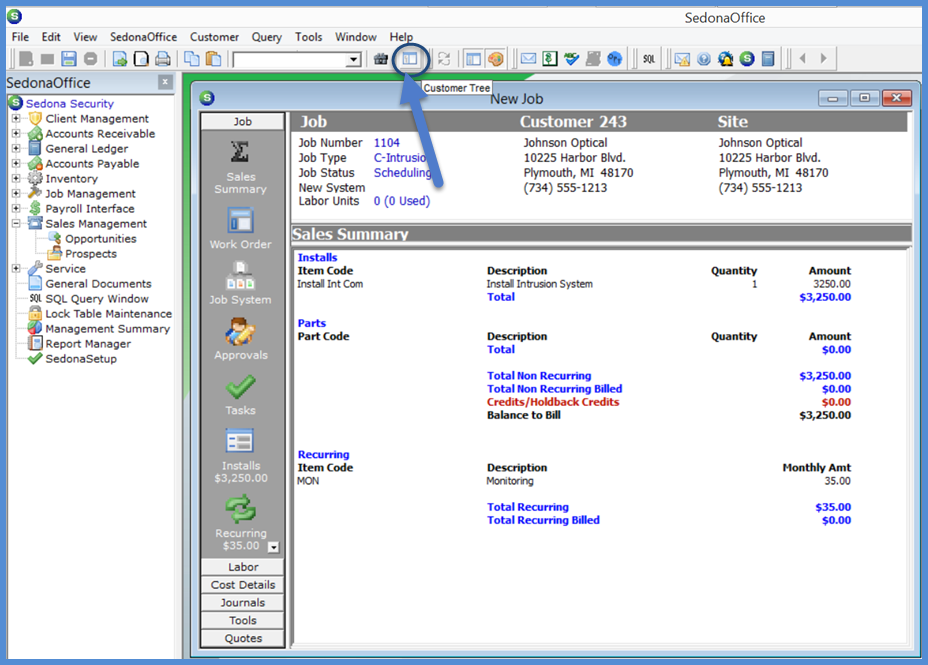This screenshot has height=665, width=928.
Task: Expand the Accounts Receivable tree node
Action: 16,134
